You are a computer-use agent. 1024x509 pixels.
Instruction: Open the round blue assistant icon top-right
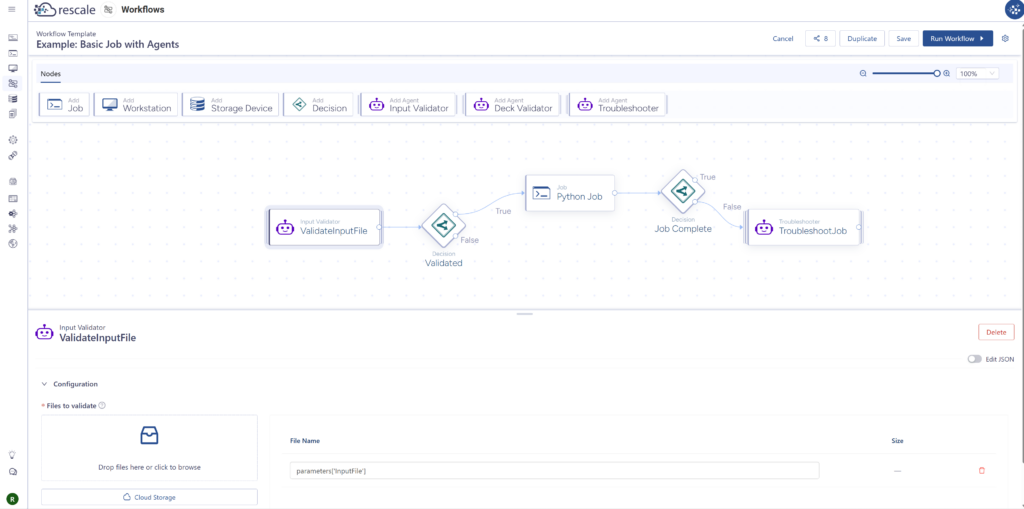click(1013, 10)
